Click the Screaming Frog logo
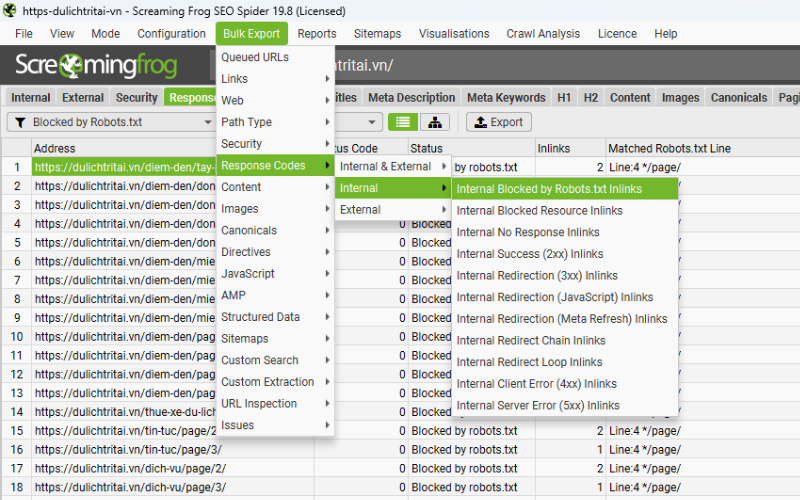The image size is (800, 500). coord(96,65)
